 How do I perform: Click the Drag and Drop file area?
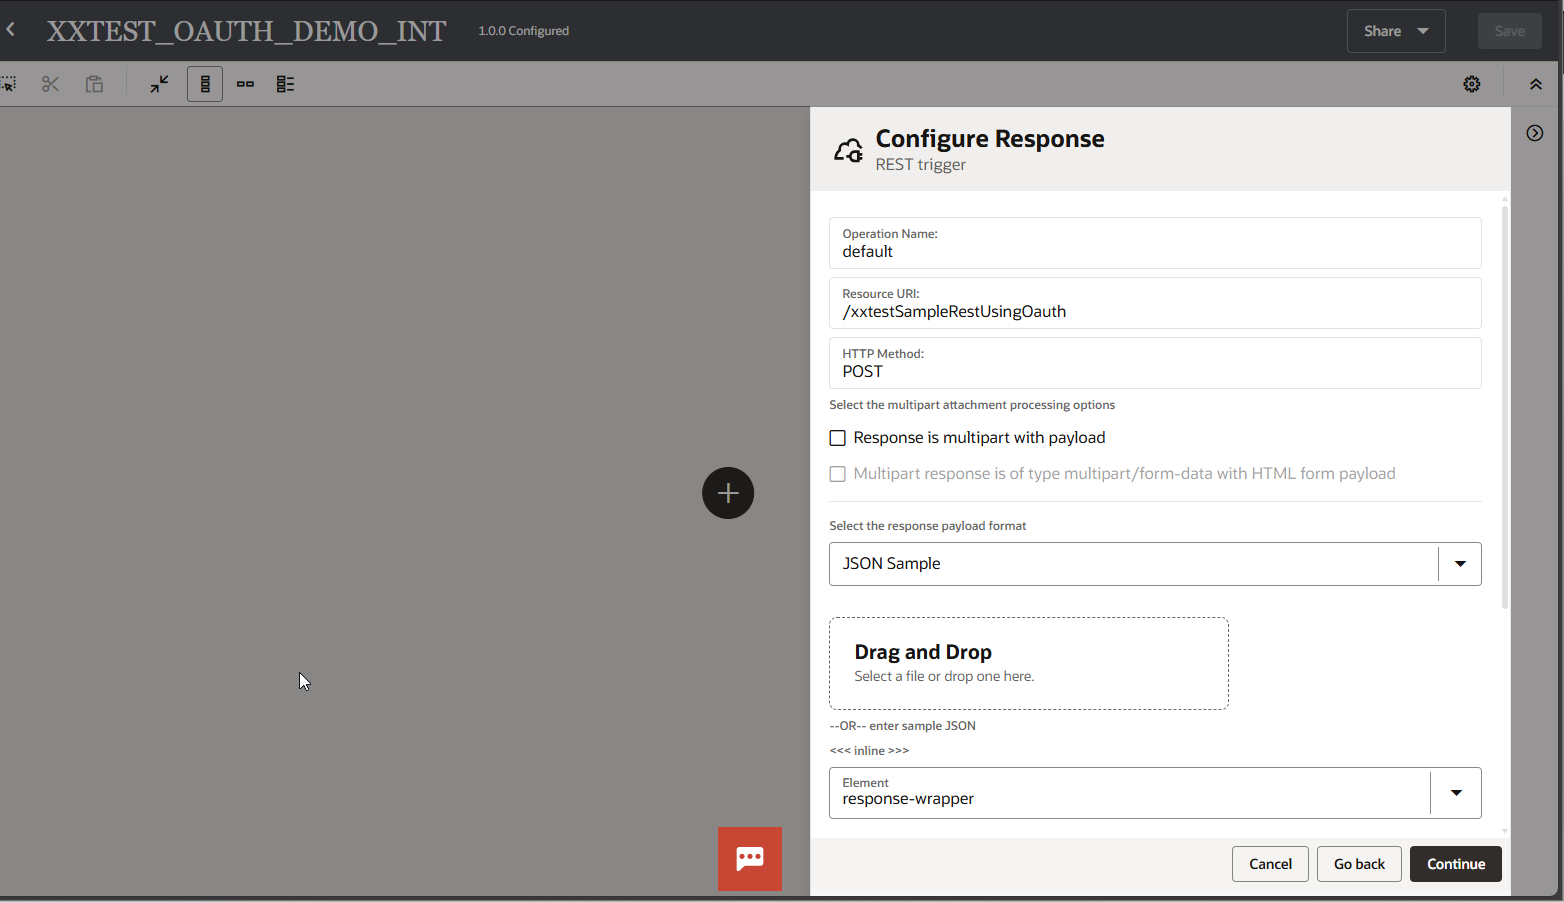point(1029,663)
